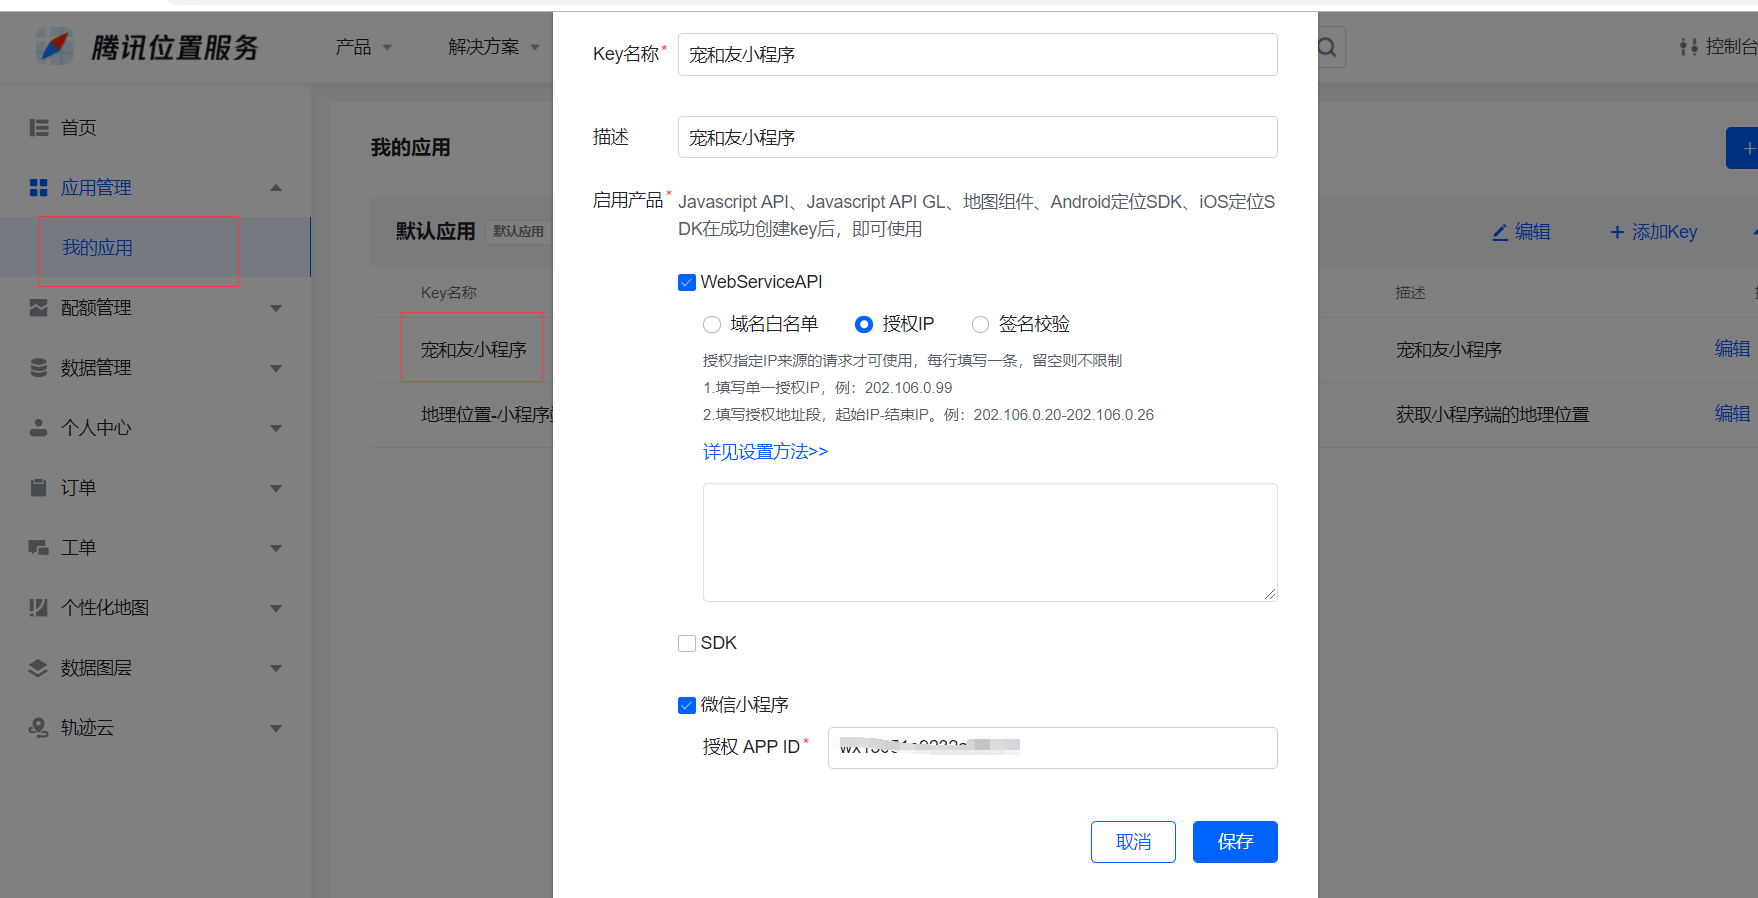Image resolution: width=1758 pixels, height=898 pixels.
Task: Click the Key名称 input field
Action: click(978, 54)
